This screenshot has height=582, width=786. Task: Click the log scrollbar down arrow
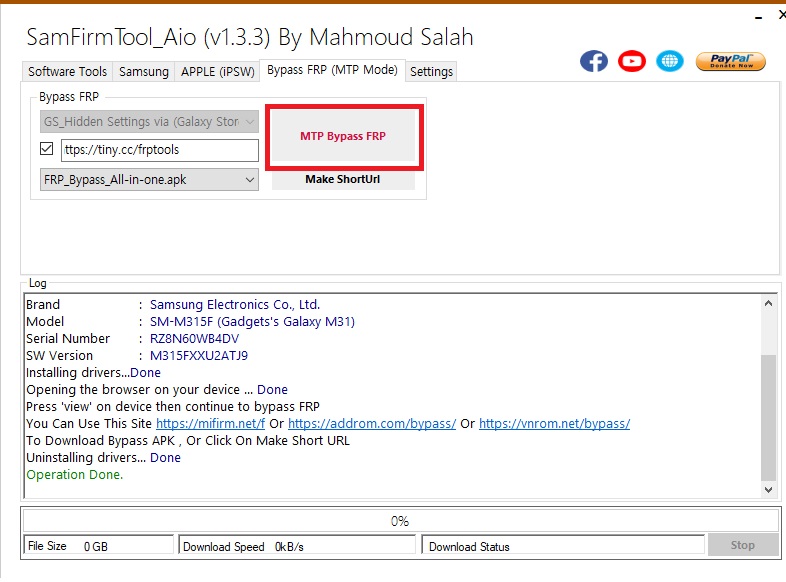[768, 490]
